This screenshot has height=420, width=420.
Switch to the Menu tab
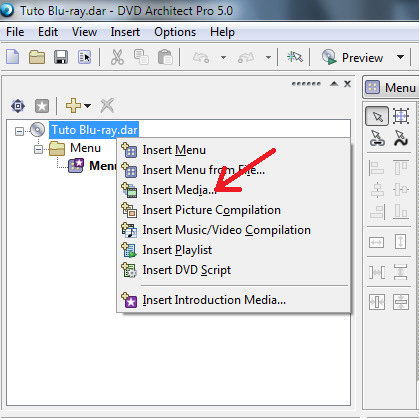tap(391, 88)
